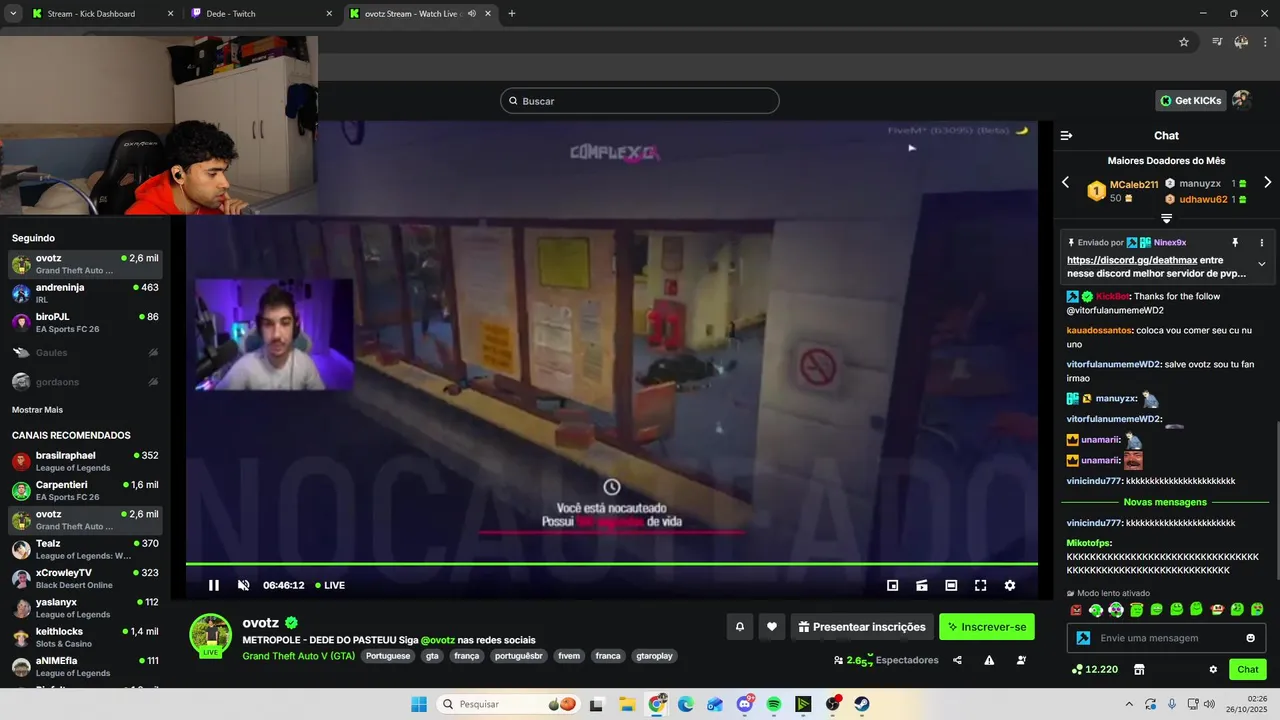
Task: Collapse the leaderboard handle below donors
Action: [1166, 217]
